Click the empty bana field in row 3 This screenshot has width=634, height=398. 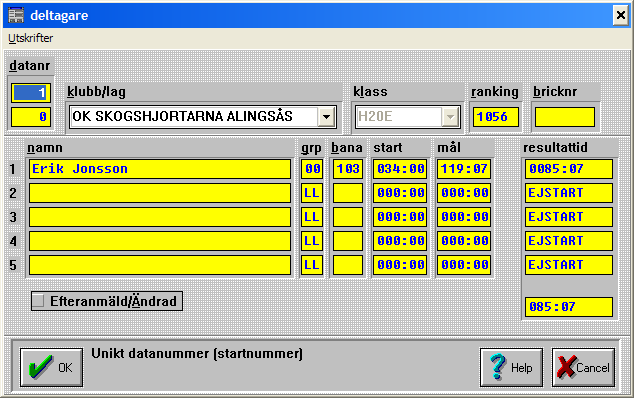[348, 217]
